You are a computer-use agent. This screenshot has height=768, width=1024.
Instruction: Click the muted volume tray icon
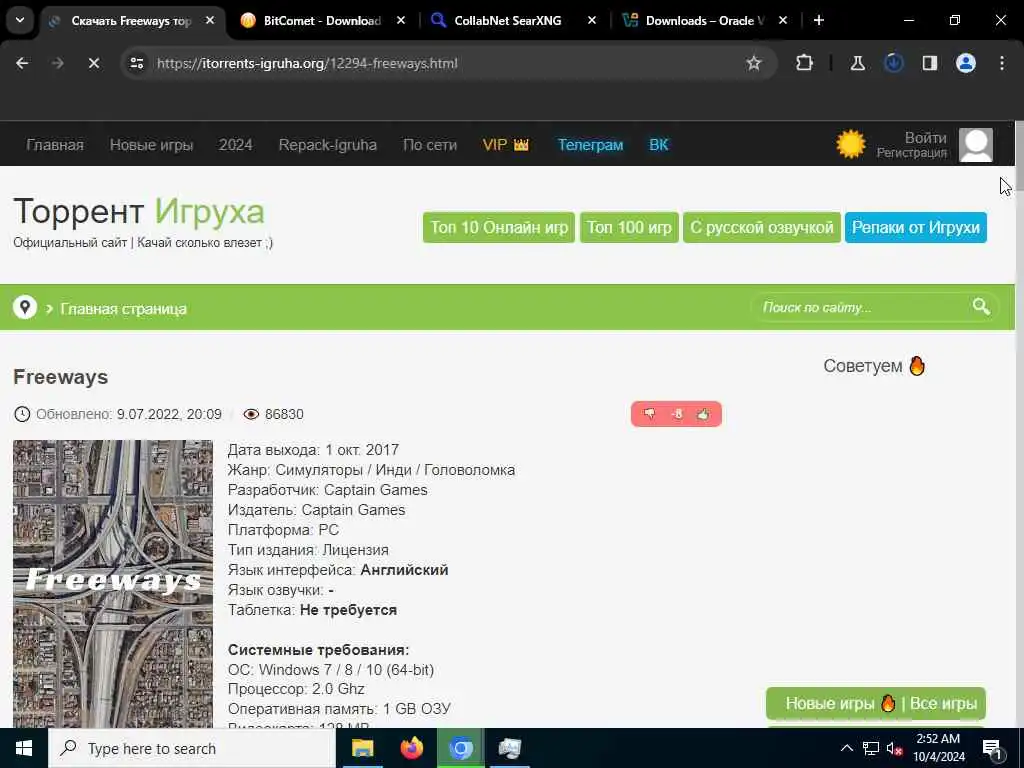pos(894,749)
